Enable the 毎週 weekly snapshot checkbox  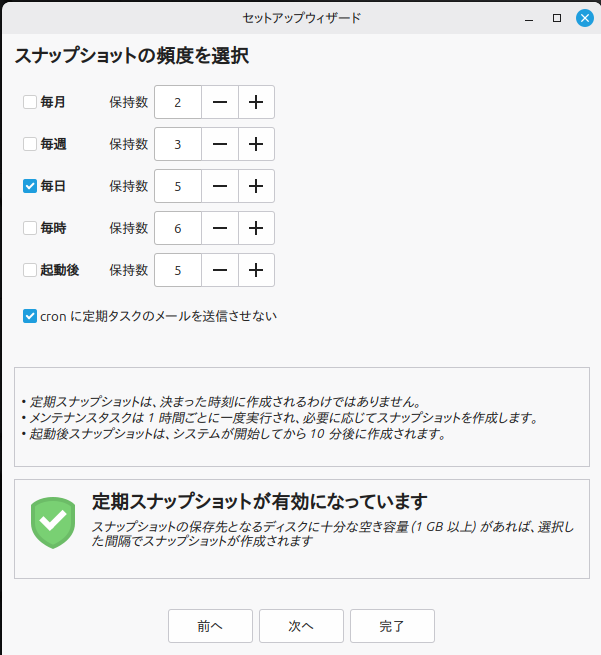tap(30, 144)
